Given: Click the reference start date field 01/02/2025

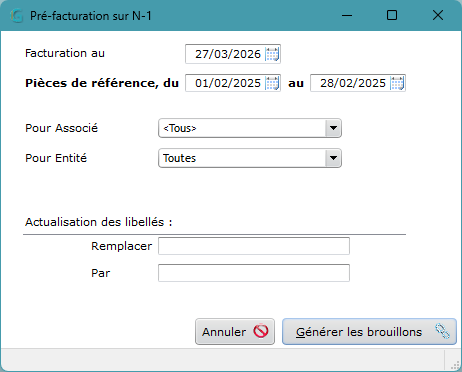Looking at the screenshot, I should point(233,83).
